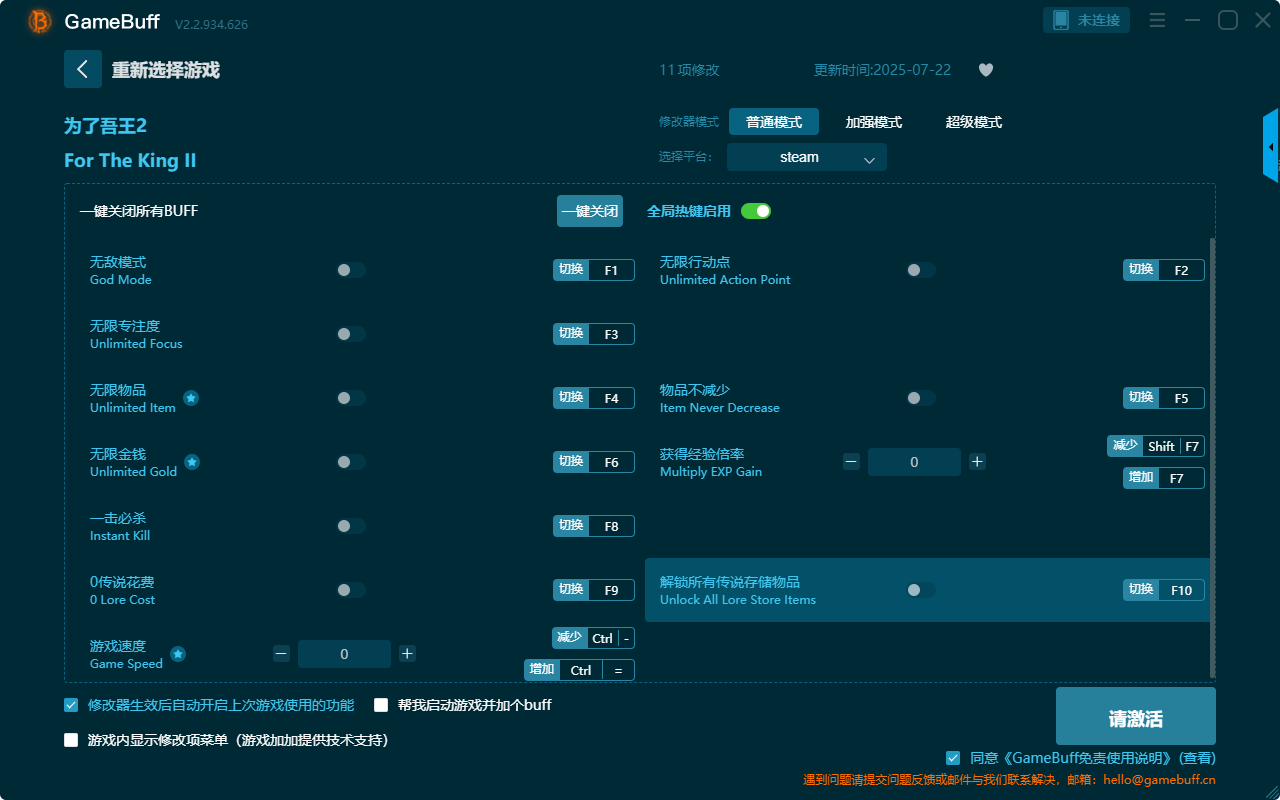Decrease Multiply EXP Gain with minus

[851, 462]
